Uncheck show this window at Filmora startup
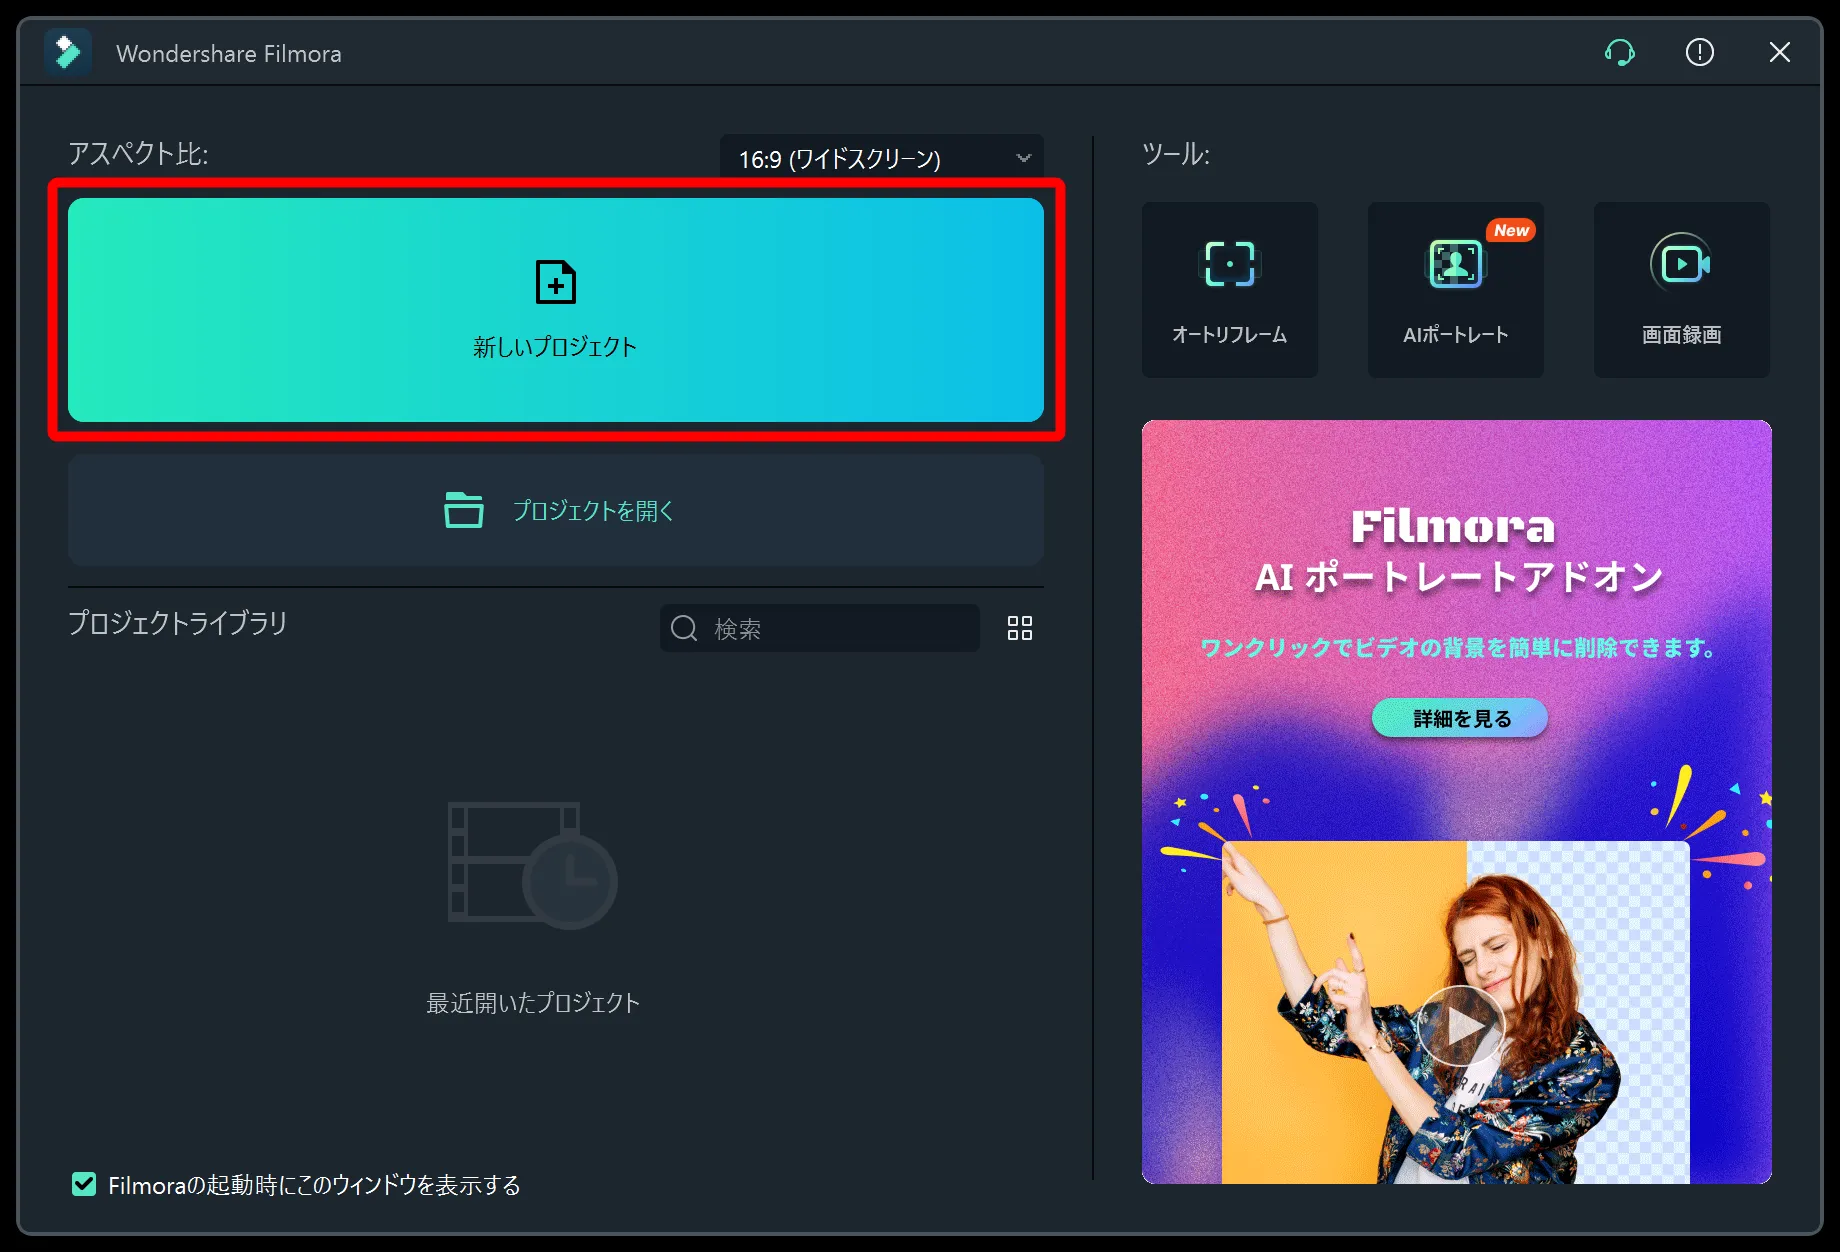Image resolution: width=1840 pixels, height=1252 pixels. 84,1185
